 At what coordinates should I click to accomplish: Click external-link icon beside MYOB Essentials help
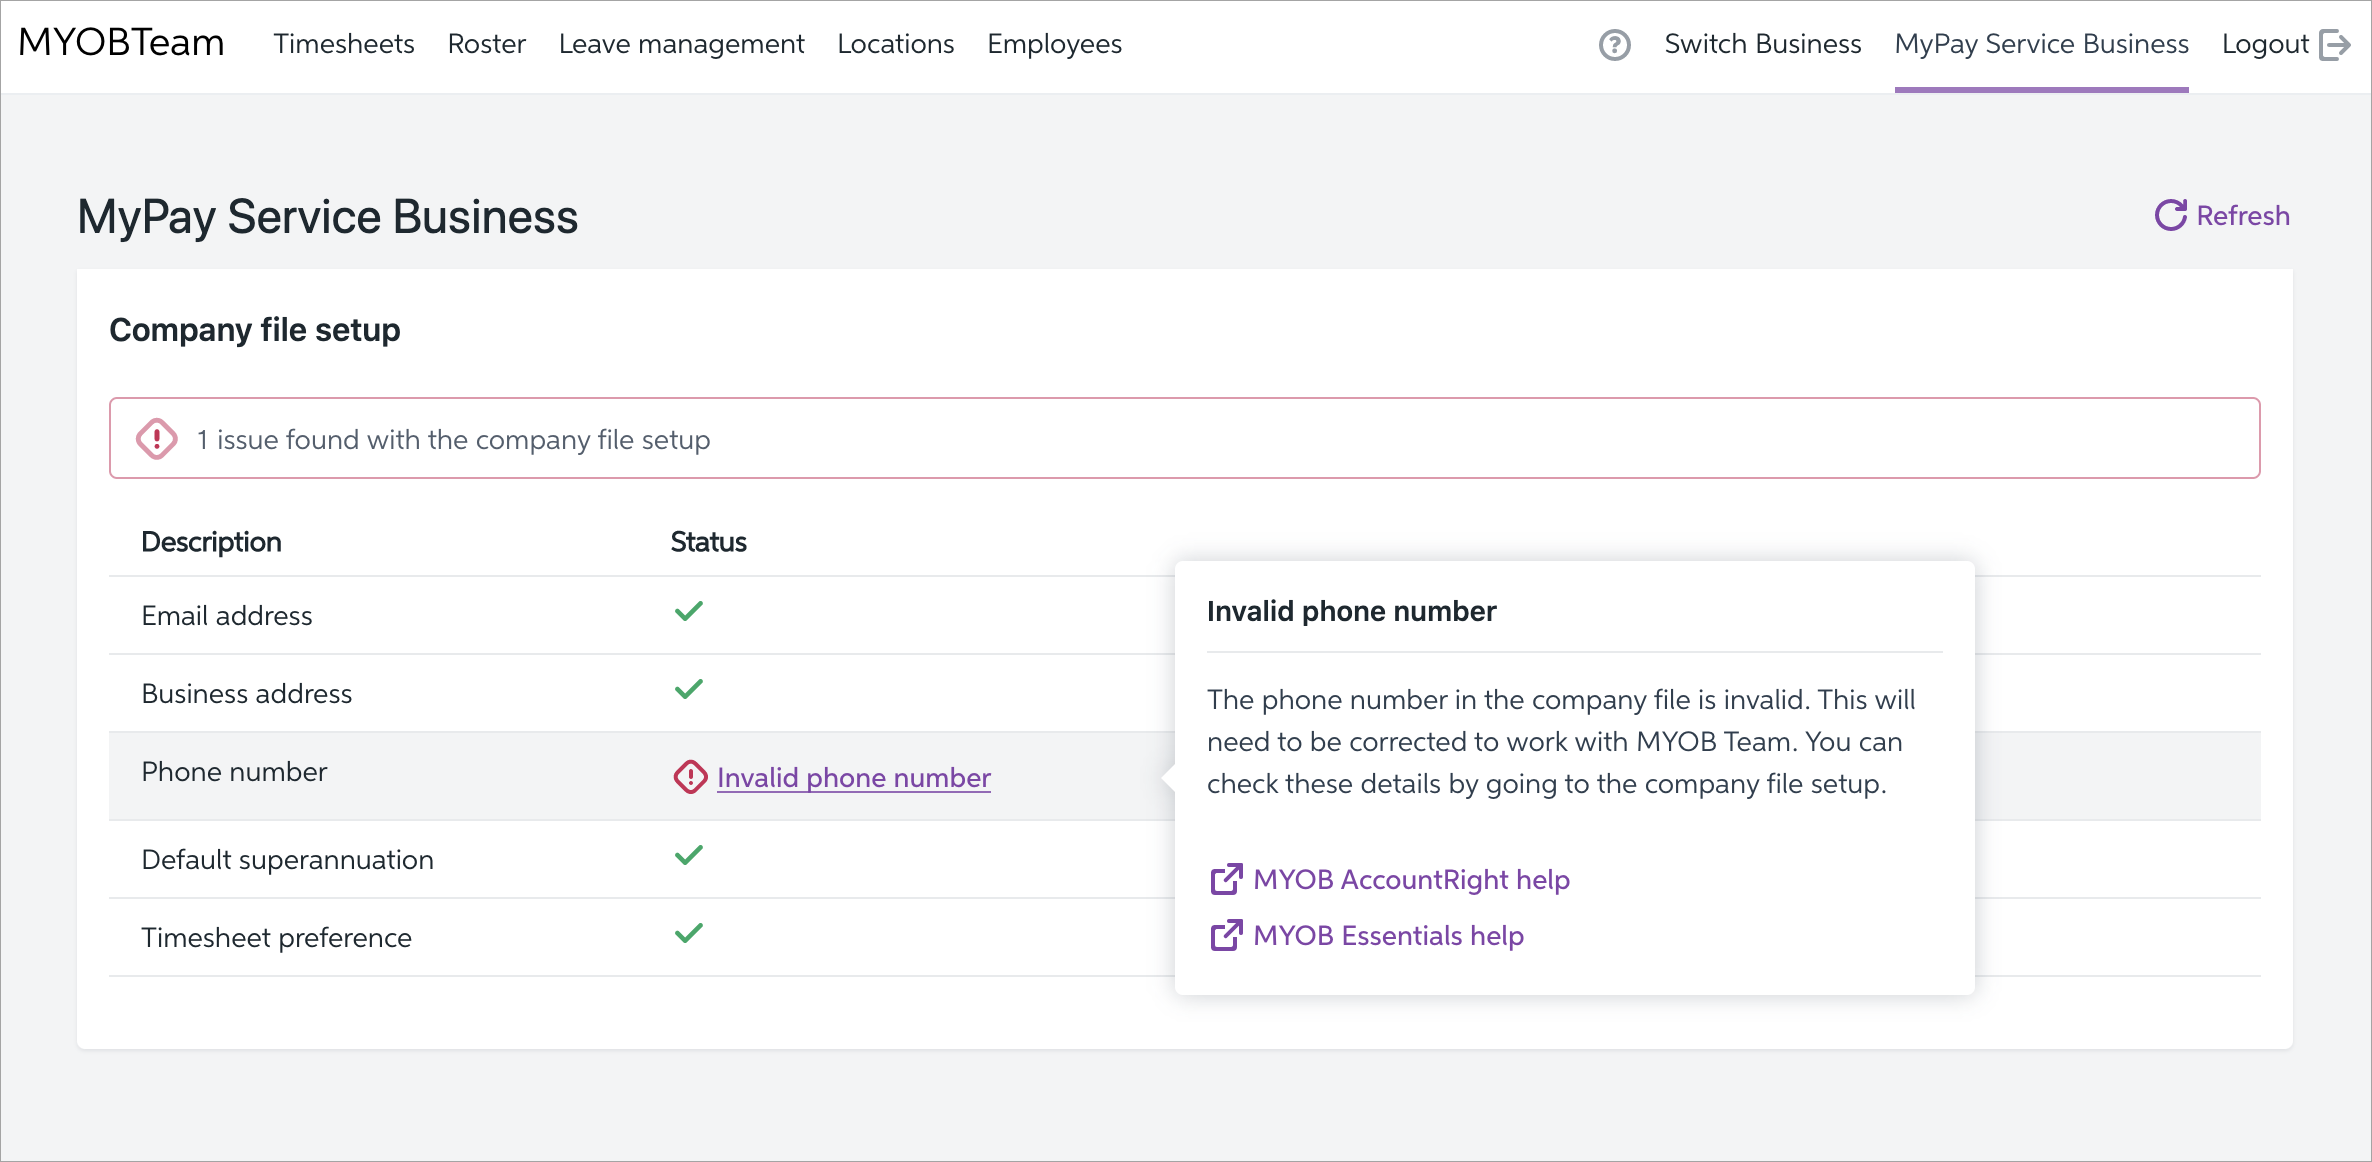(x=1226, y=935)
